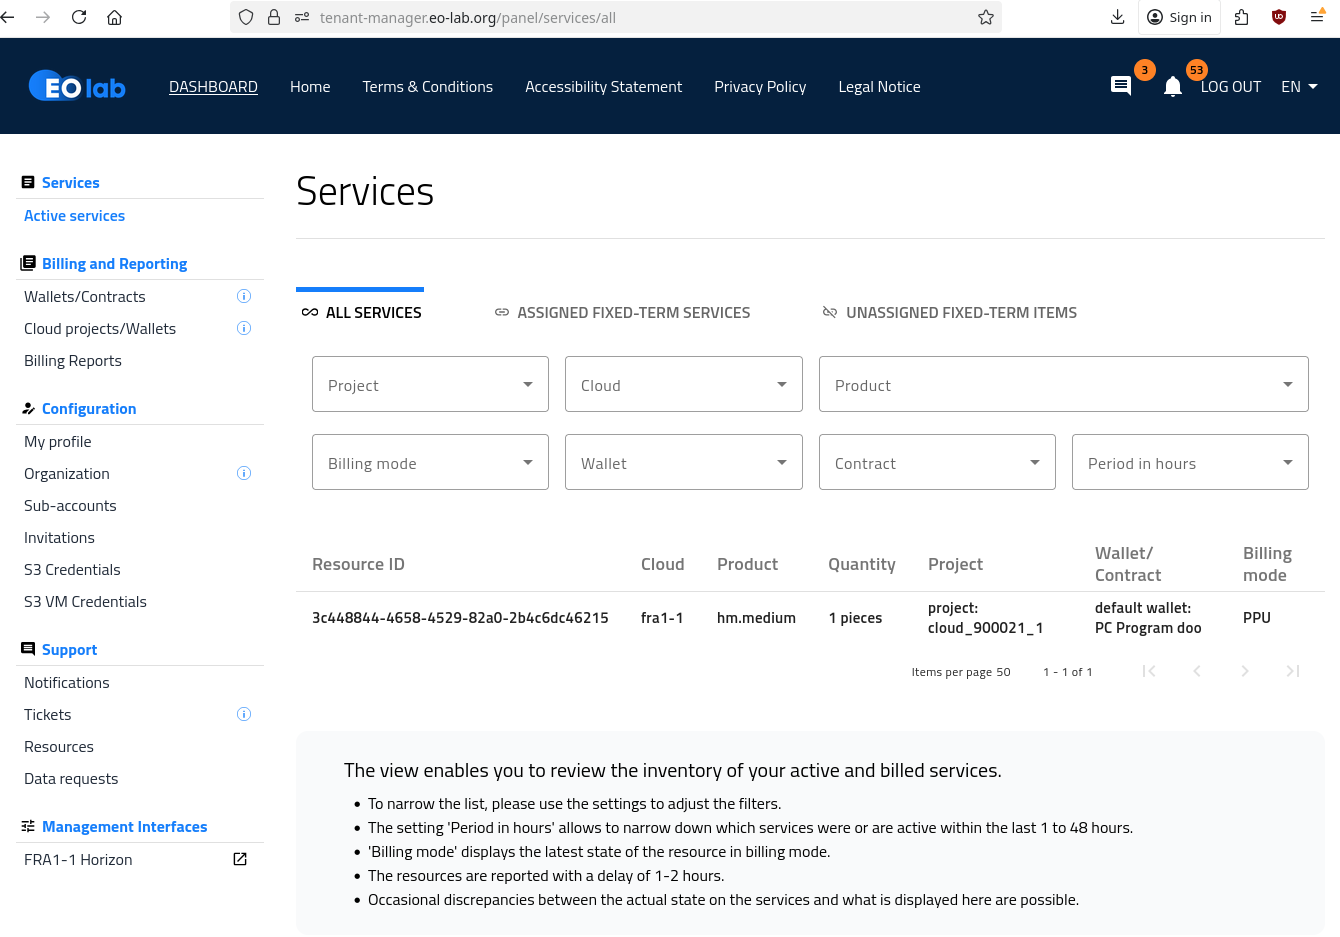Expand the Period in hours dropdown
This screenshot has height=937, width=1340.
pyautogui.click(x=1189, y=463)
